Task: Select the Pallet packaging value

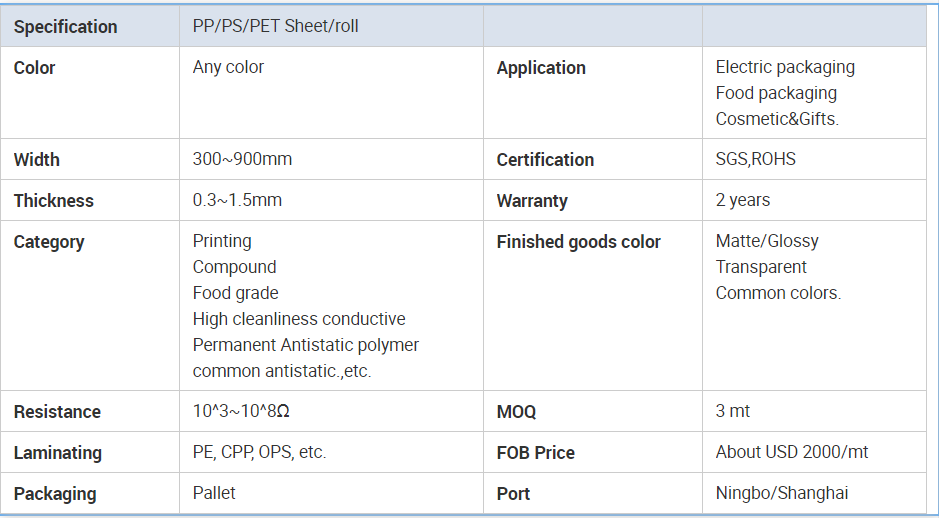Action: (x=214, y=493)
